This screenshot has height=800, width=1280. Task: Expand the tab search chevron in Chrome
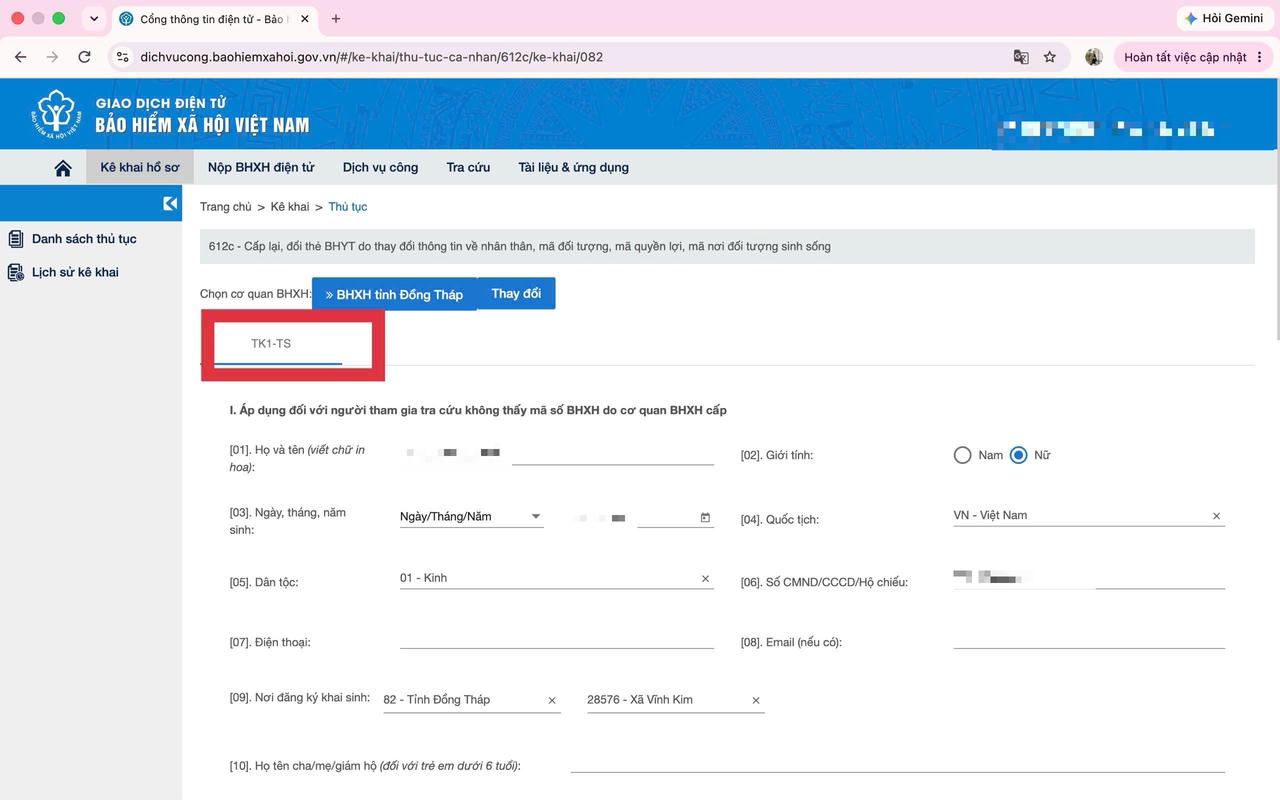click(94, 18)
